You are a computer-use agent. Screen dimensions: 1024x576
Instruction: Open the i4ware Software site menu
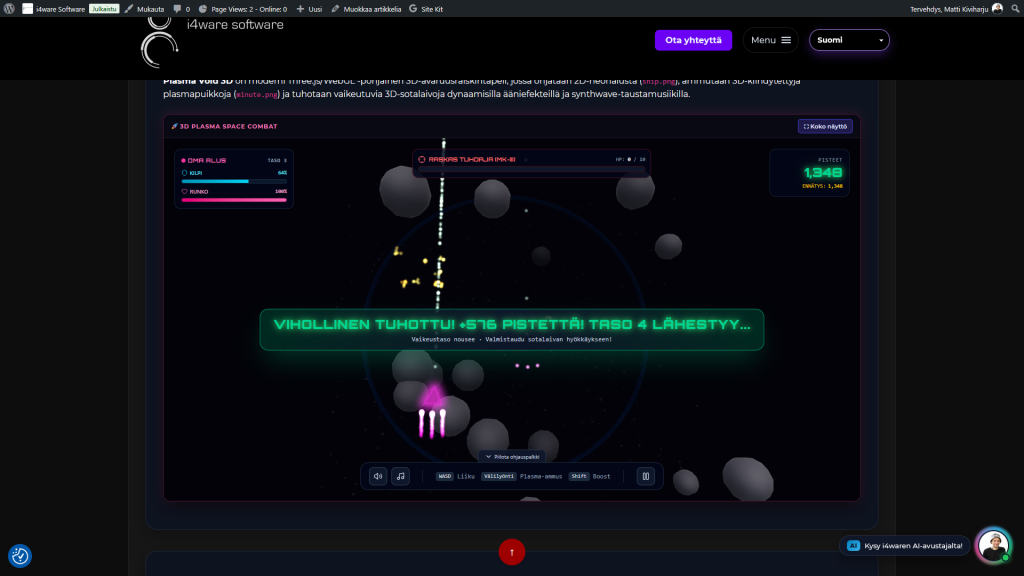tap(54, 9)
